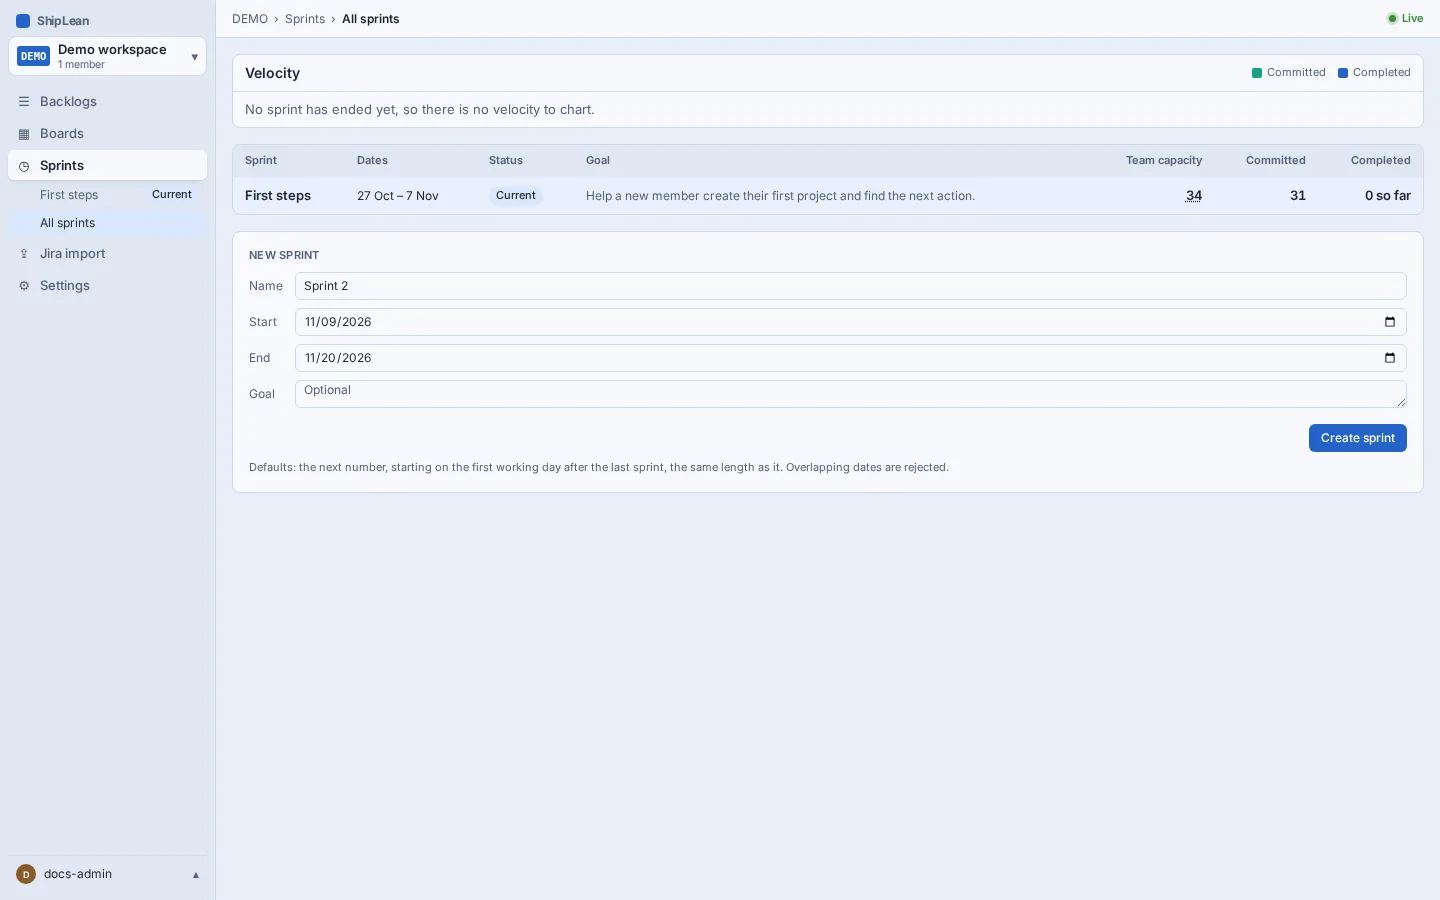Image resolution: width=1440 pixels, height=900 pixels.
Task: Click DEMO in the breadcrumb
Action: point(250,19)
